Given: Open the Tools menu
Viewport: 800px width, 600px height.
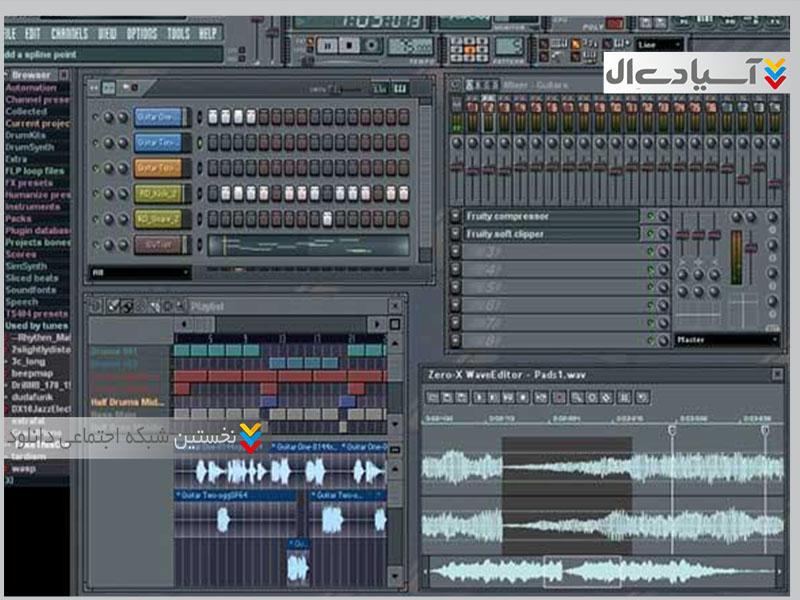Looking at the screenshot, I should pos(177,33).
